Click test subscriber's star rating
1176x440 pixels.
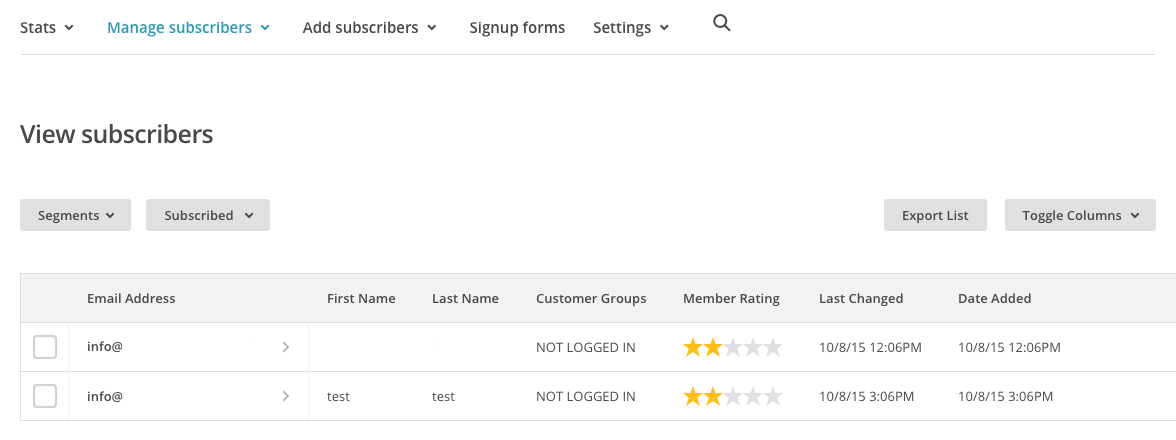pyautogui.click(x=732, y=397)
